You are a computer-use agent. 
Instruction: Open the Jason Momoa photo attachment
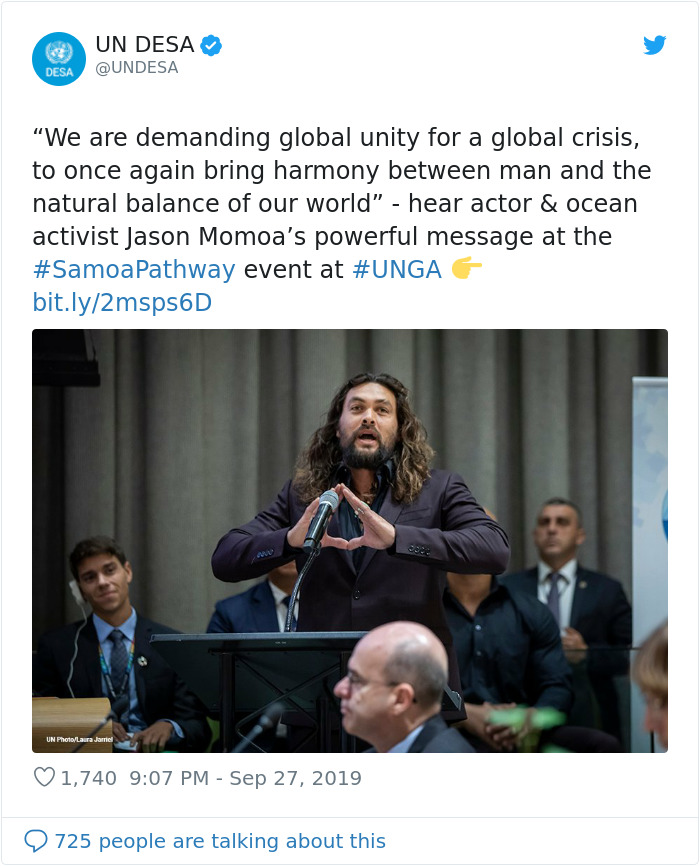pos(350,542)
